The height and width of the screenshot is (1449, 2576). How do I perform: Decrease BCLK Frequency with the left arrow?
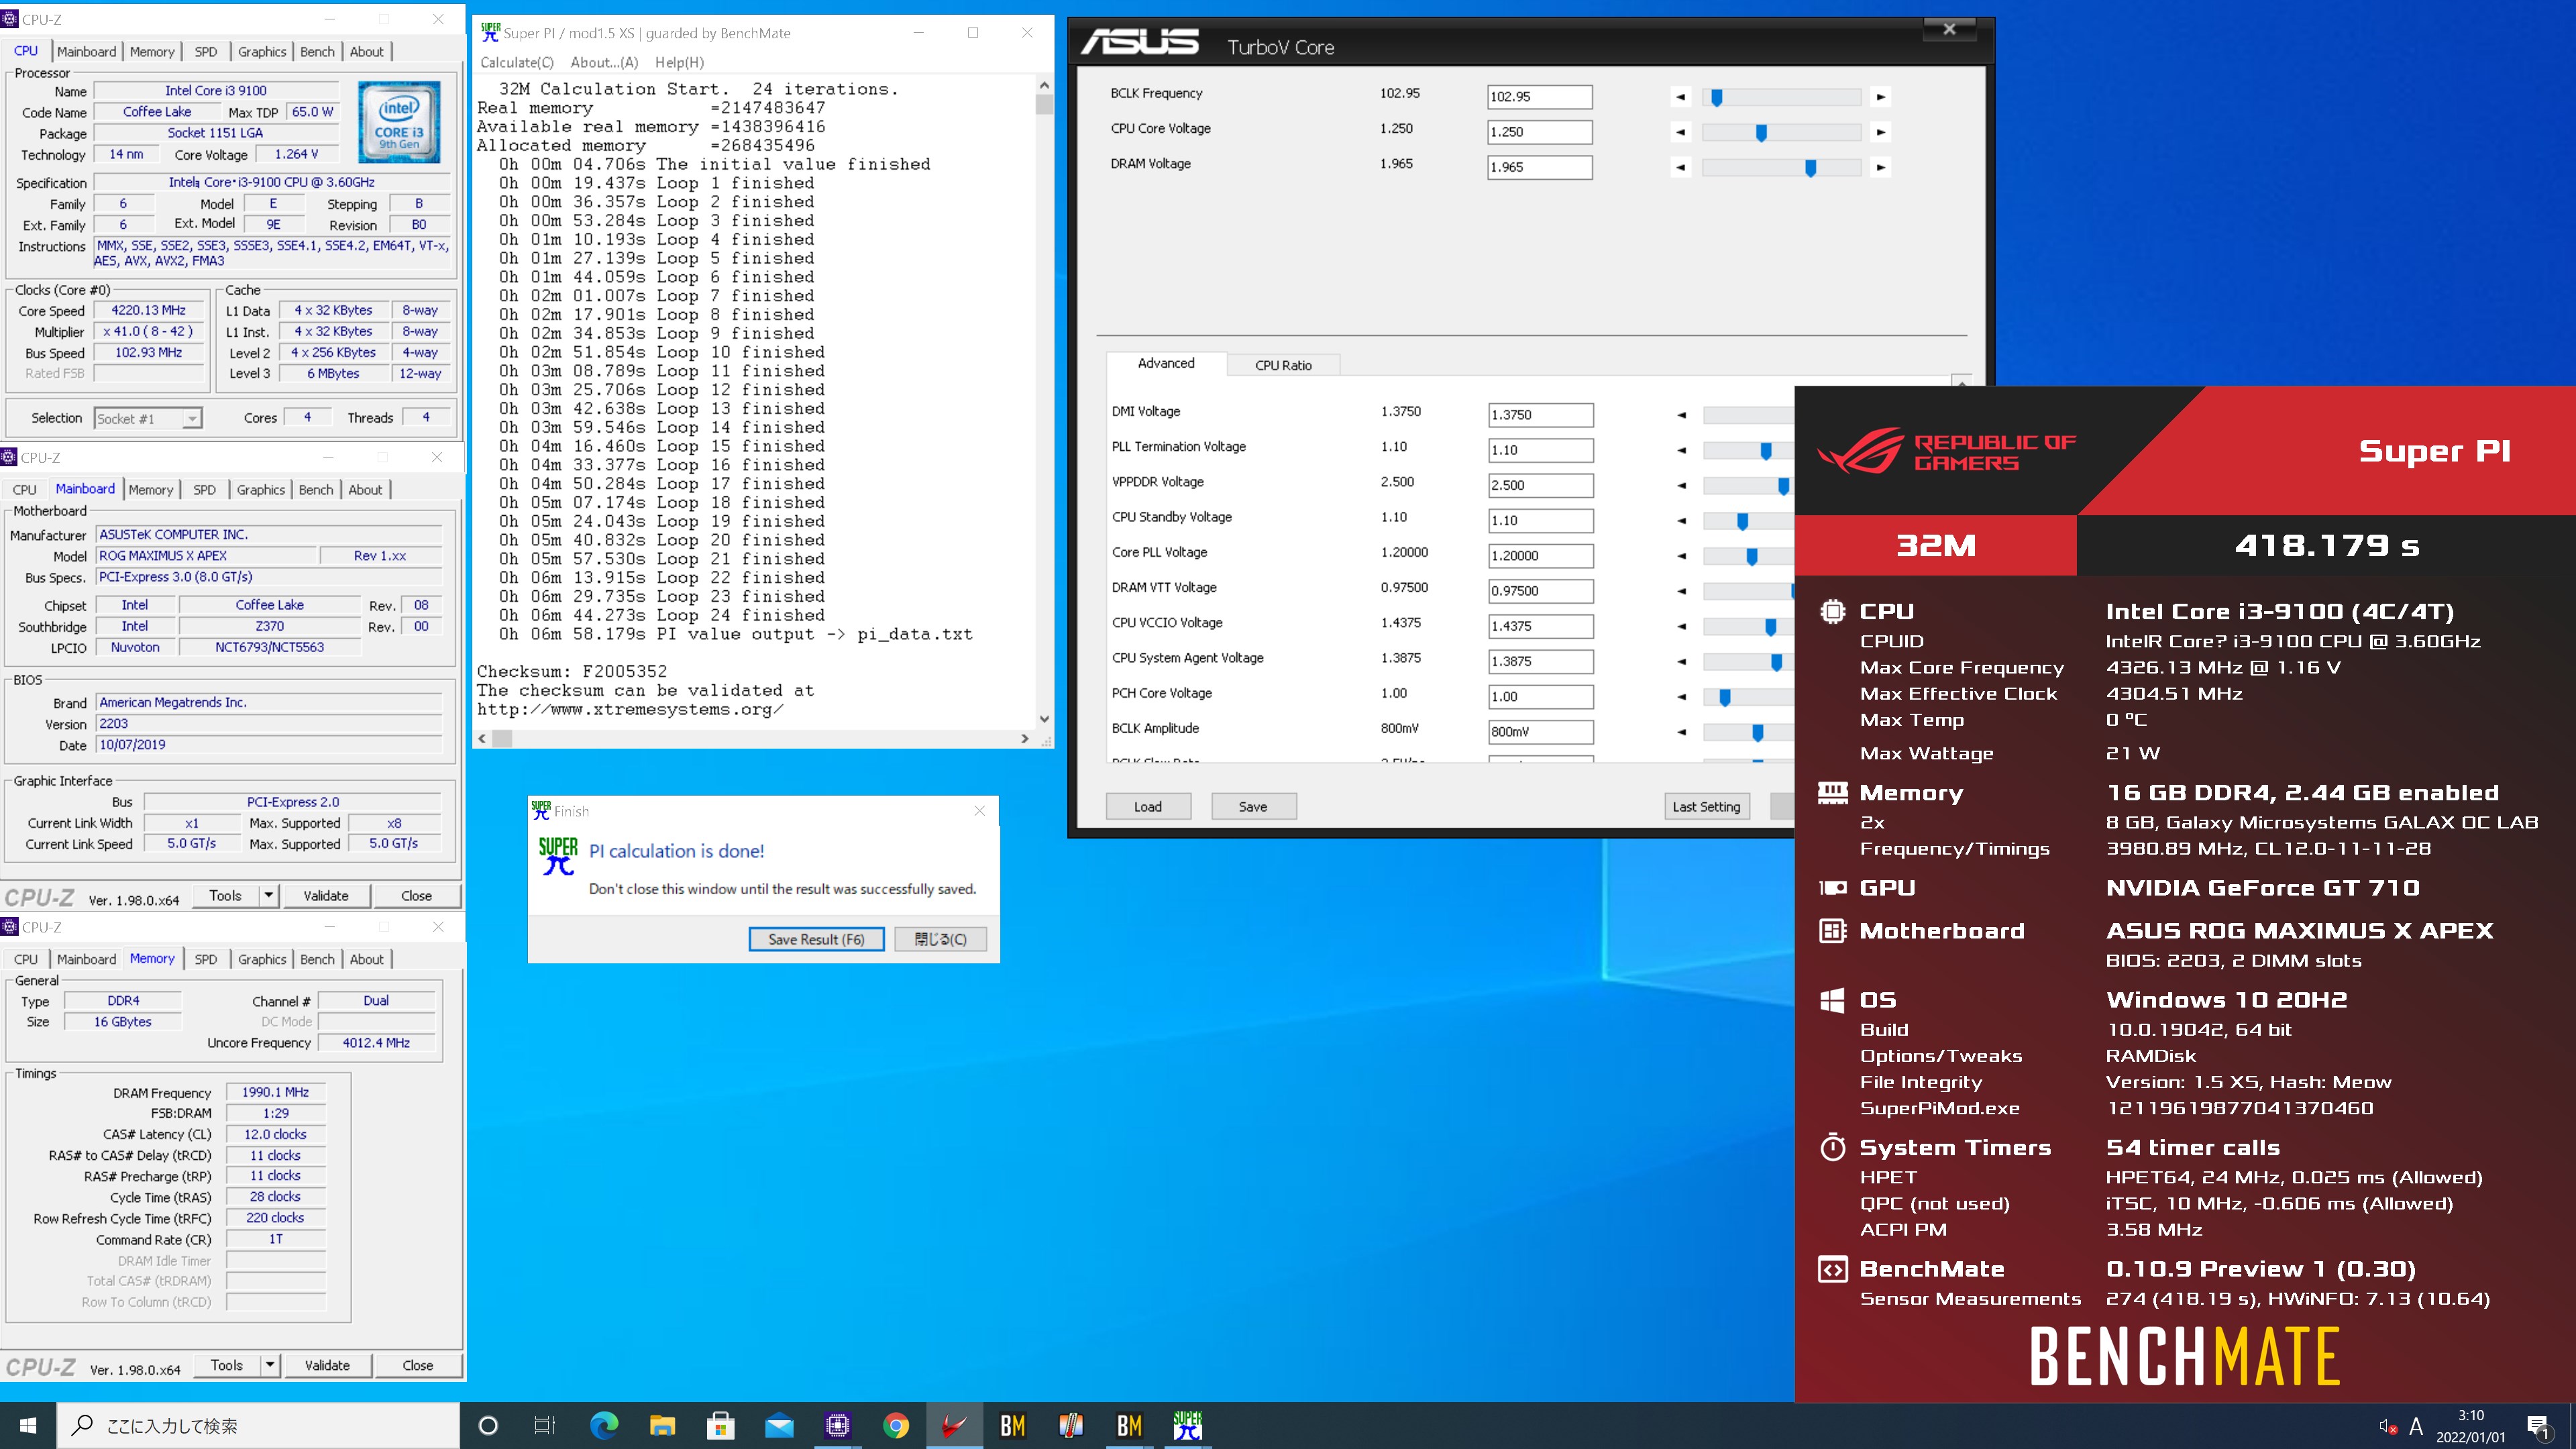click(1681, 97)
